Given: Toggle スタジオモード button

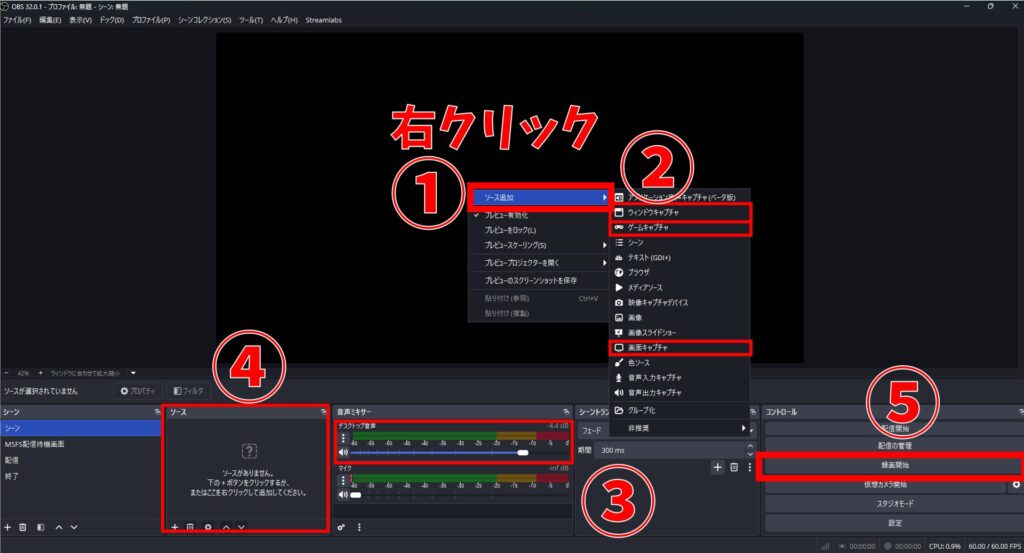Looking at the screenshot, I should tap(894, 503).
